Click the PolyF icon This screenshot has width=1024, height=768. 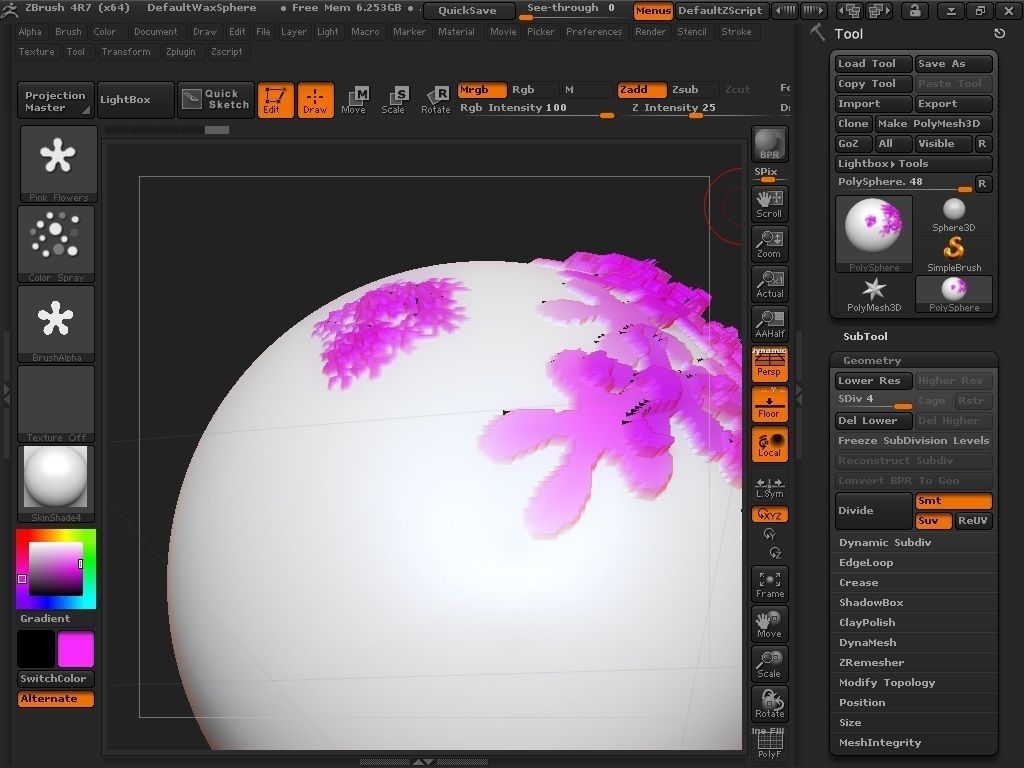(769, 743)
